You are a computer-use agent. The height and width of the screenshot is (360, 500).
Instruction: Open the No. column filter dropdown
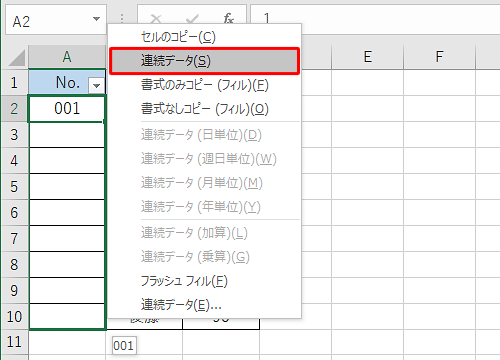click(96, 86)
